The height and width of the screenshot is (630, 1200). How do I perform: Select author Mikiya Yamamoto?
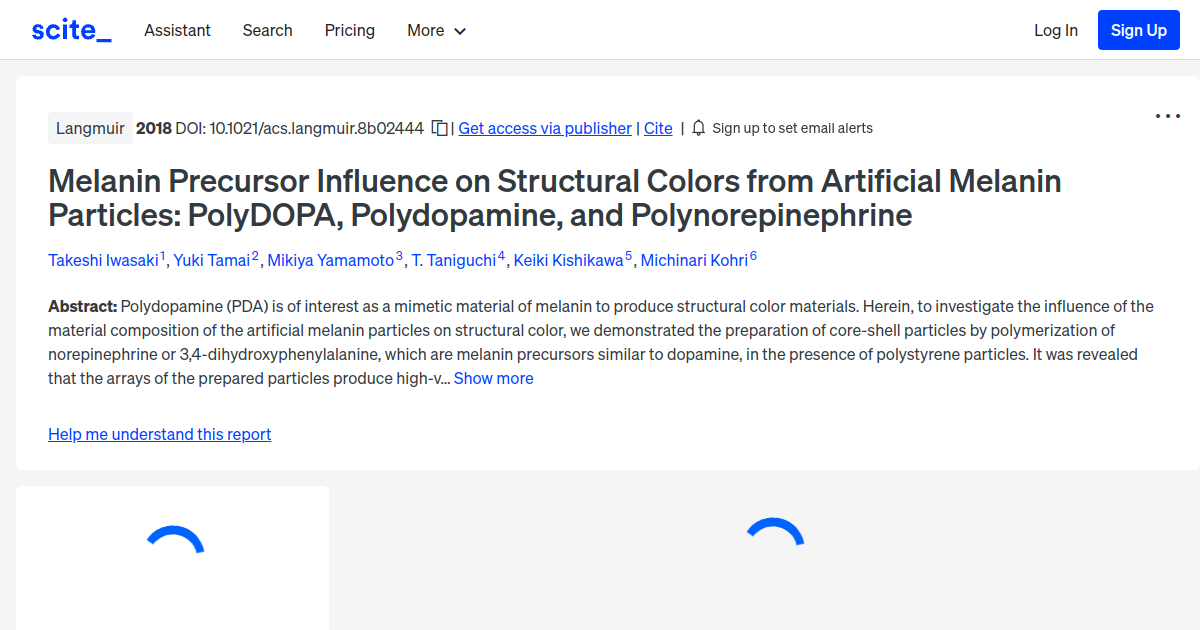tap(331, 260)
